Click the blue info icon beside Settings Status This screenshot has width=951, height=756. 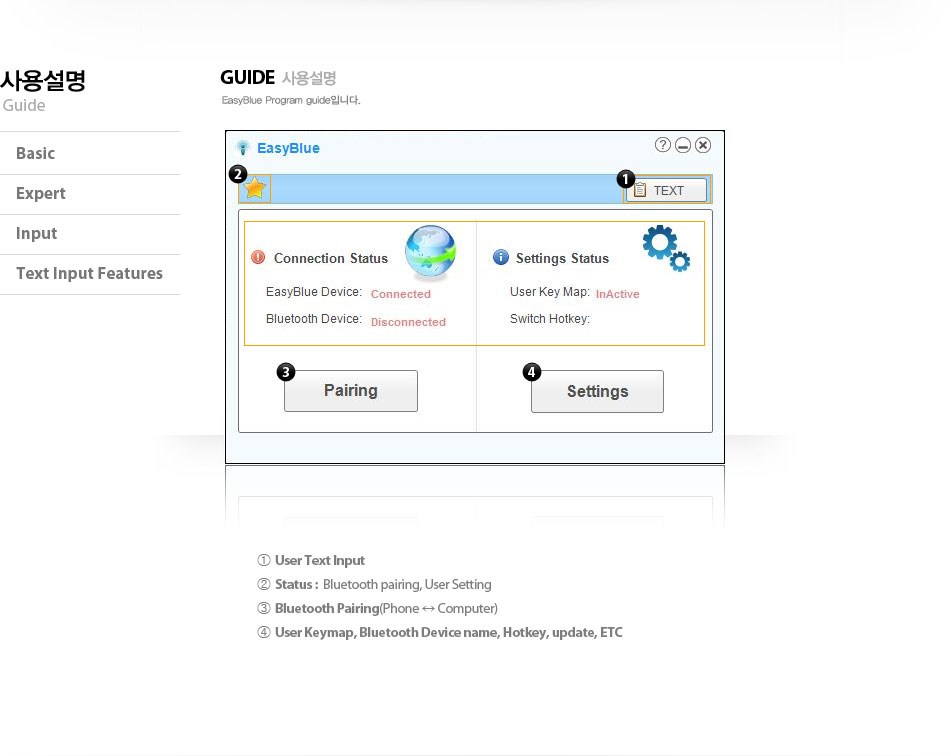tap(501, 258)
